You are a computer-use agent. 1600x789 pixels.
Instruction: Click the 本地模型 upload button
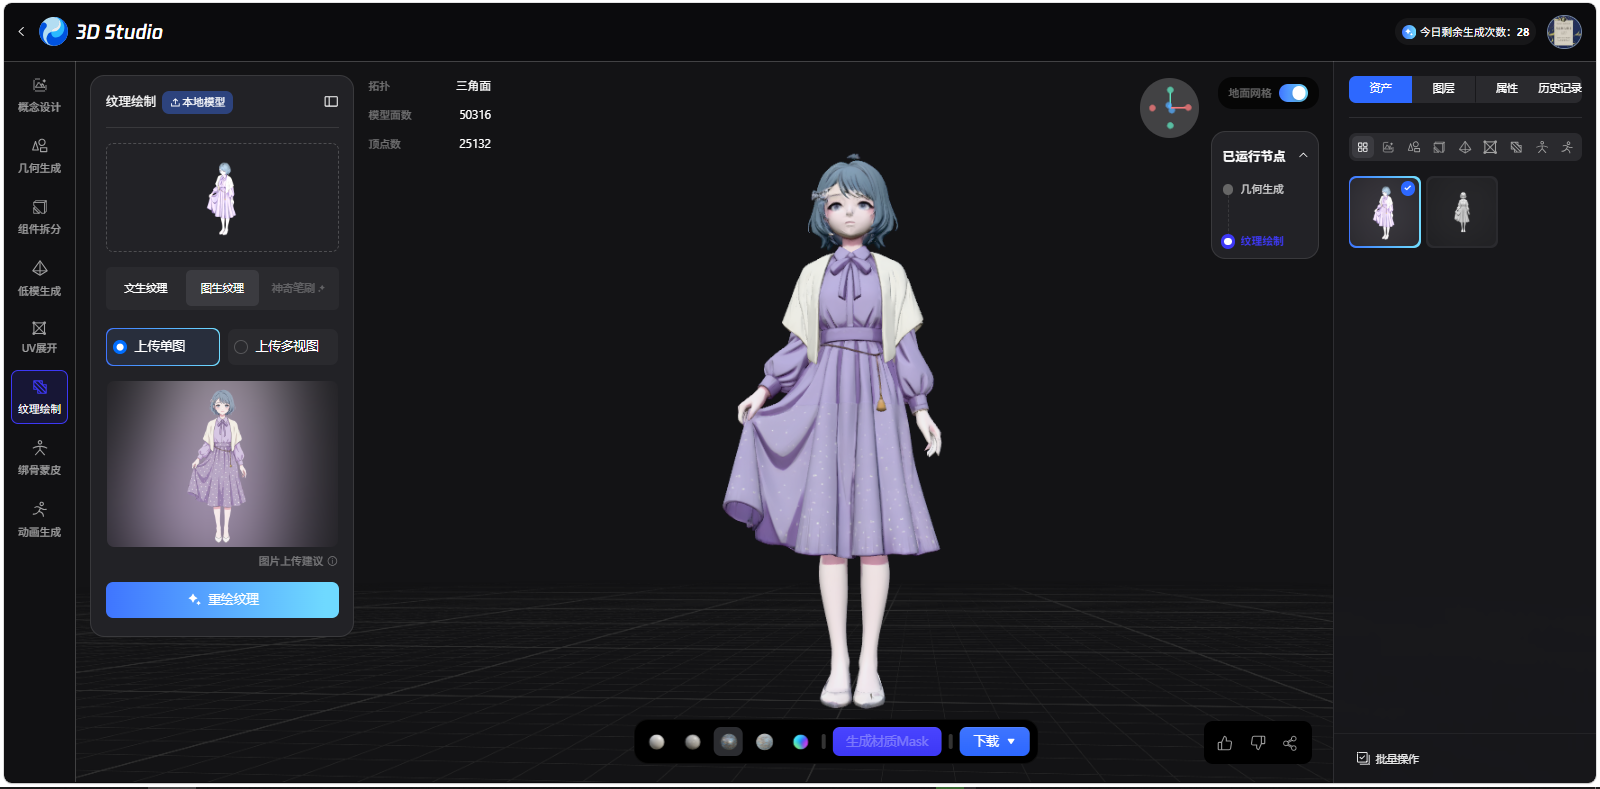pyautogui.click(x=197, y=102)
